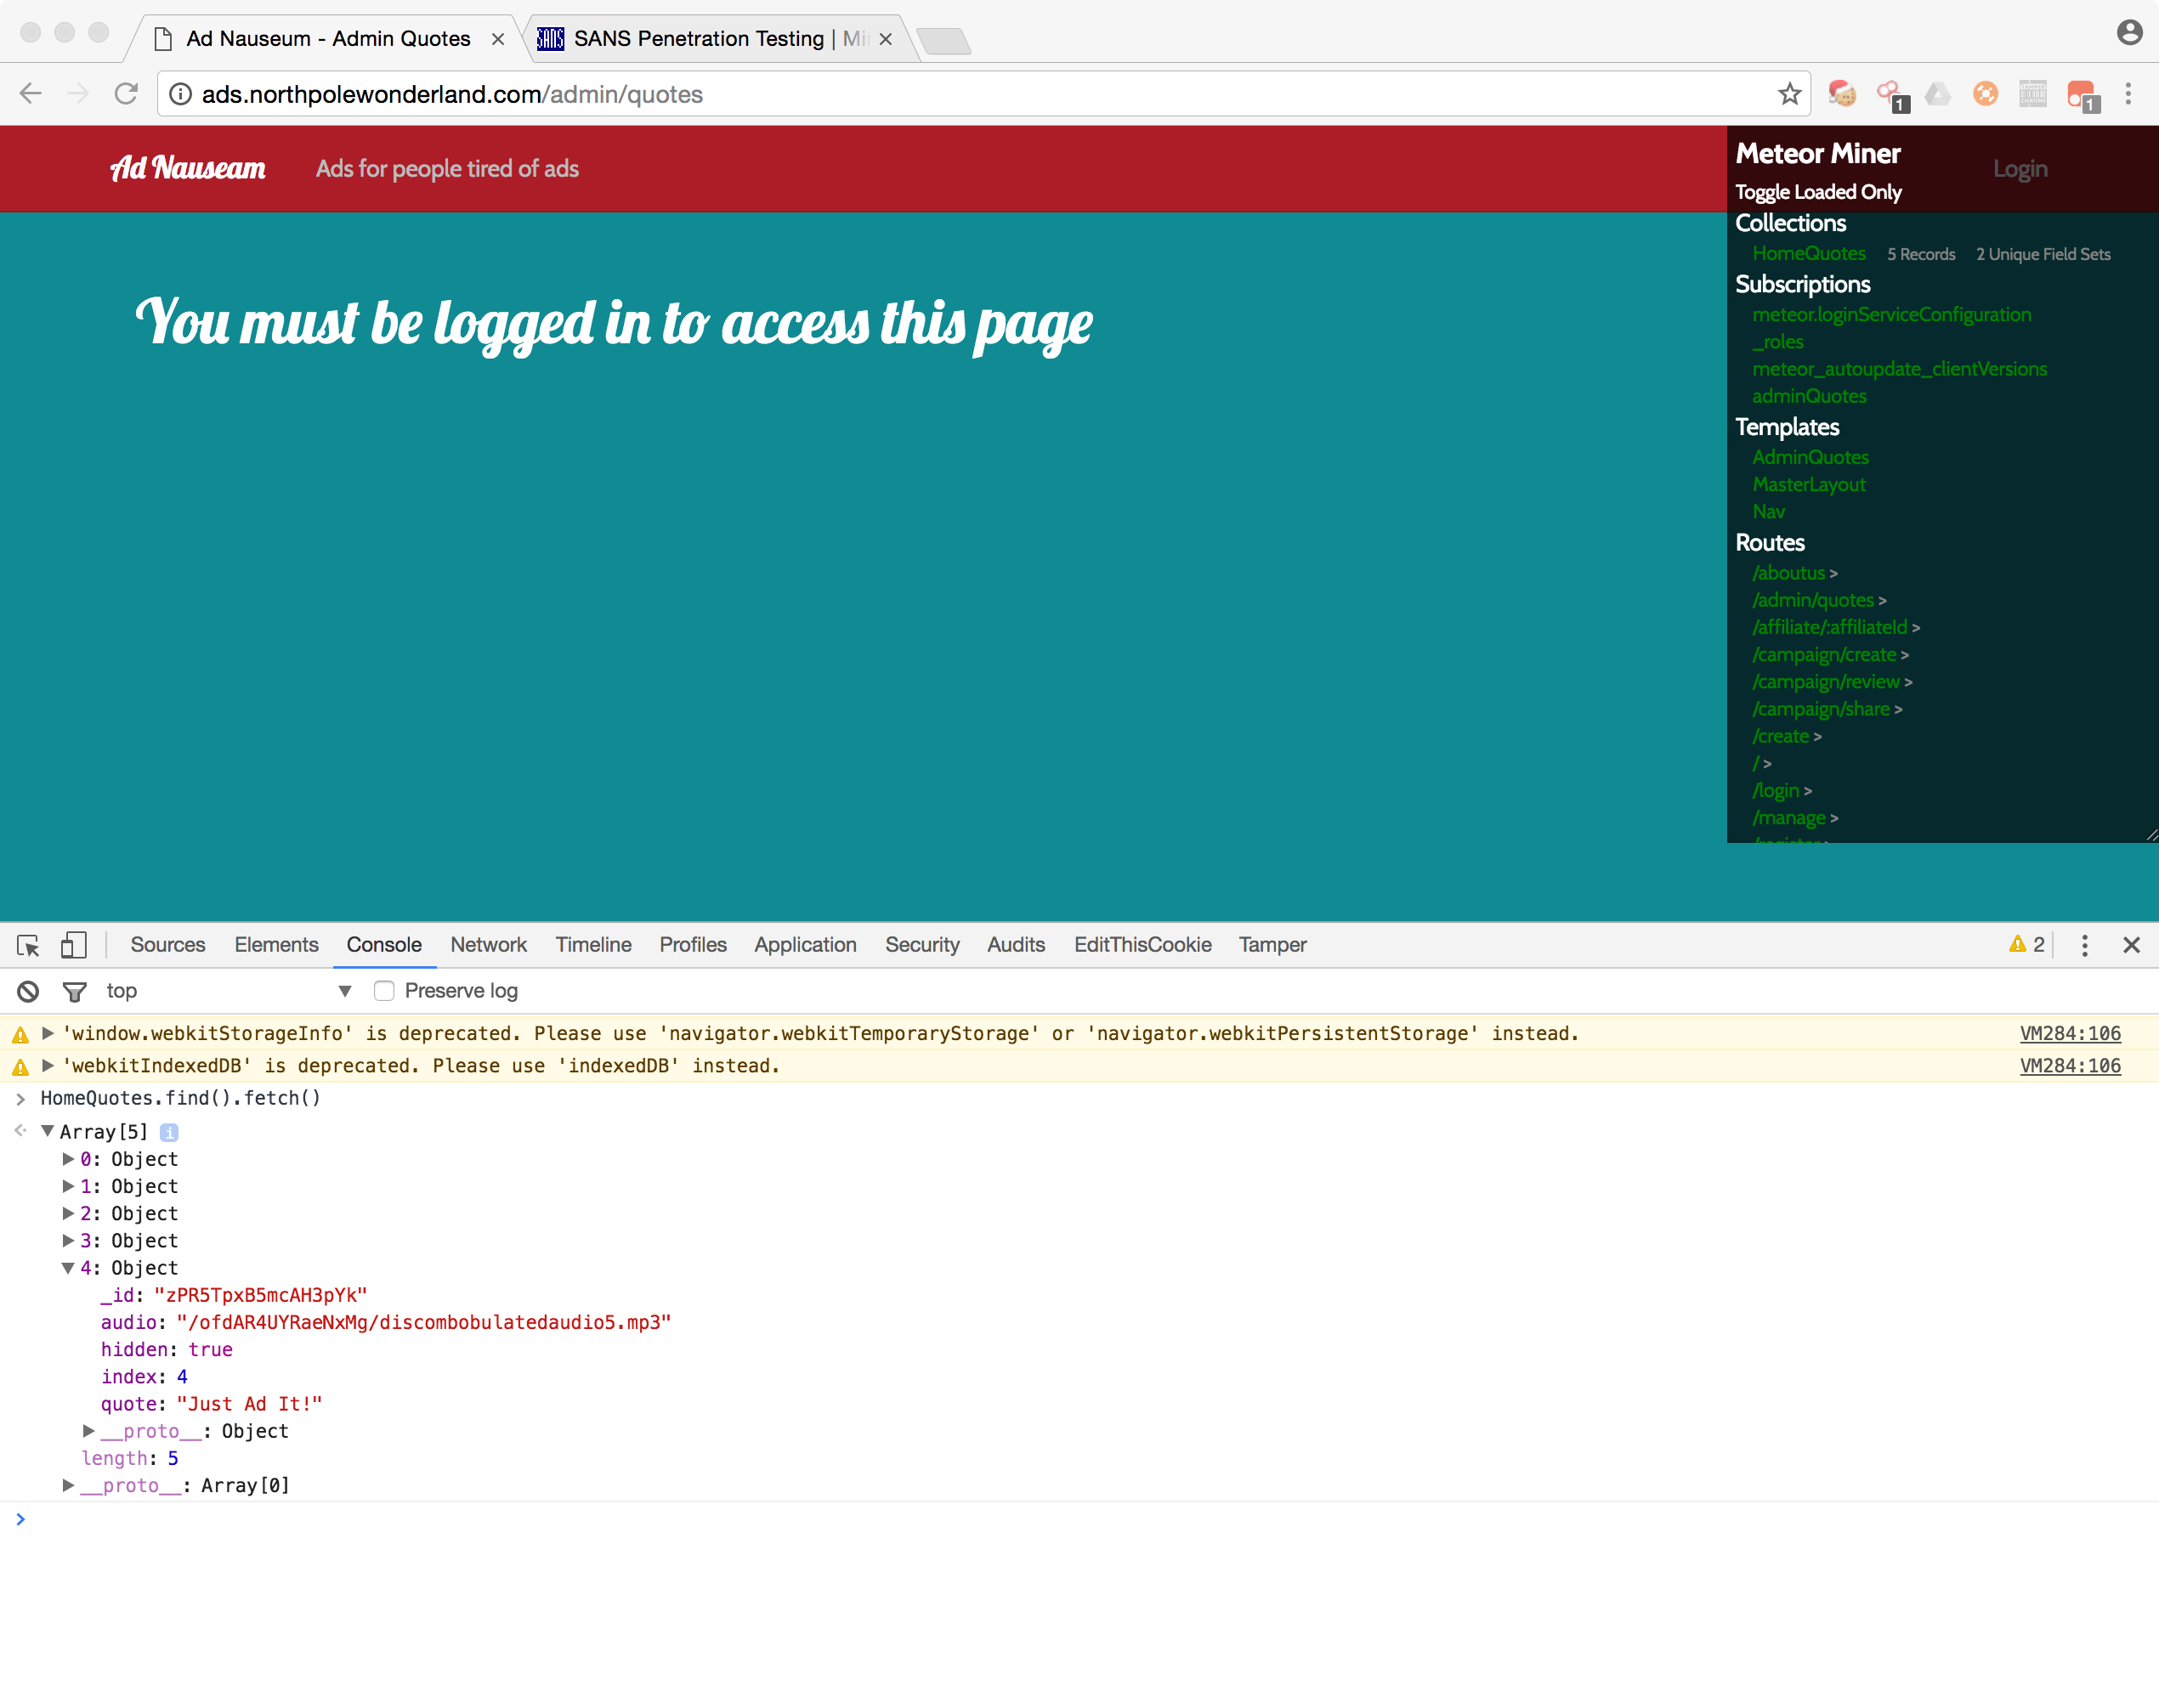
Task: Expand the __proto__ Array entry
Action: (63, 1484)
